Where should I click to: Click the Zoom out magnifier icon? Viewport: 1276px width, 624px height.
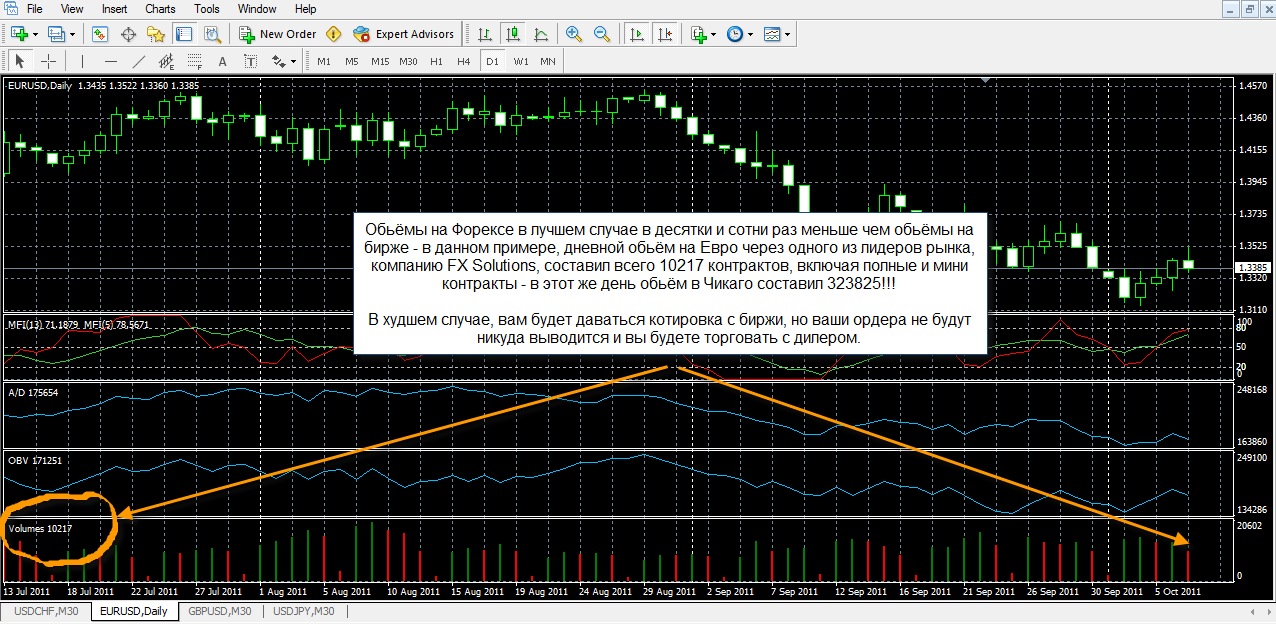click(602, 34)
